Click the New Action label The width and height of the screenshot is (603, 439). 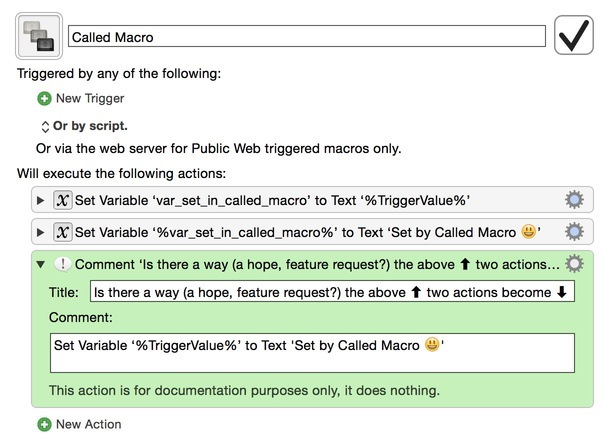pos(88,424)
